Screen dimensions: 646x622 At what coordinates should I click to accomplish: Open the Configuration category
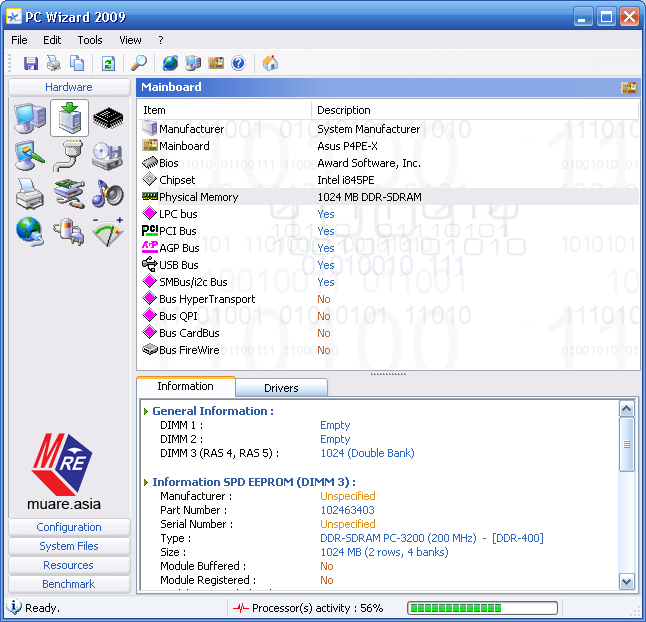(69, 527)
